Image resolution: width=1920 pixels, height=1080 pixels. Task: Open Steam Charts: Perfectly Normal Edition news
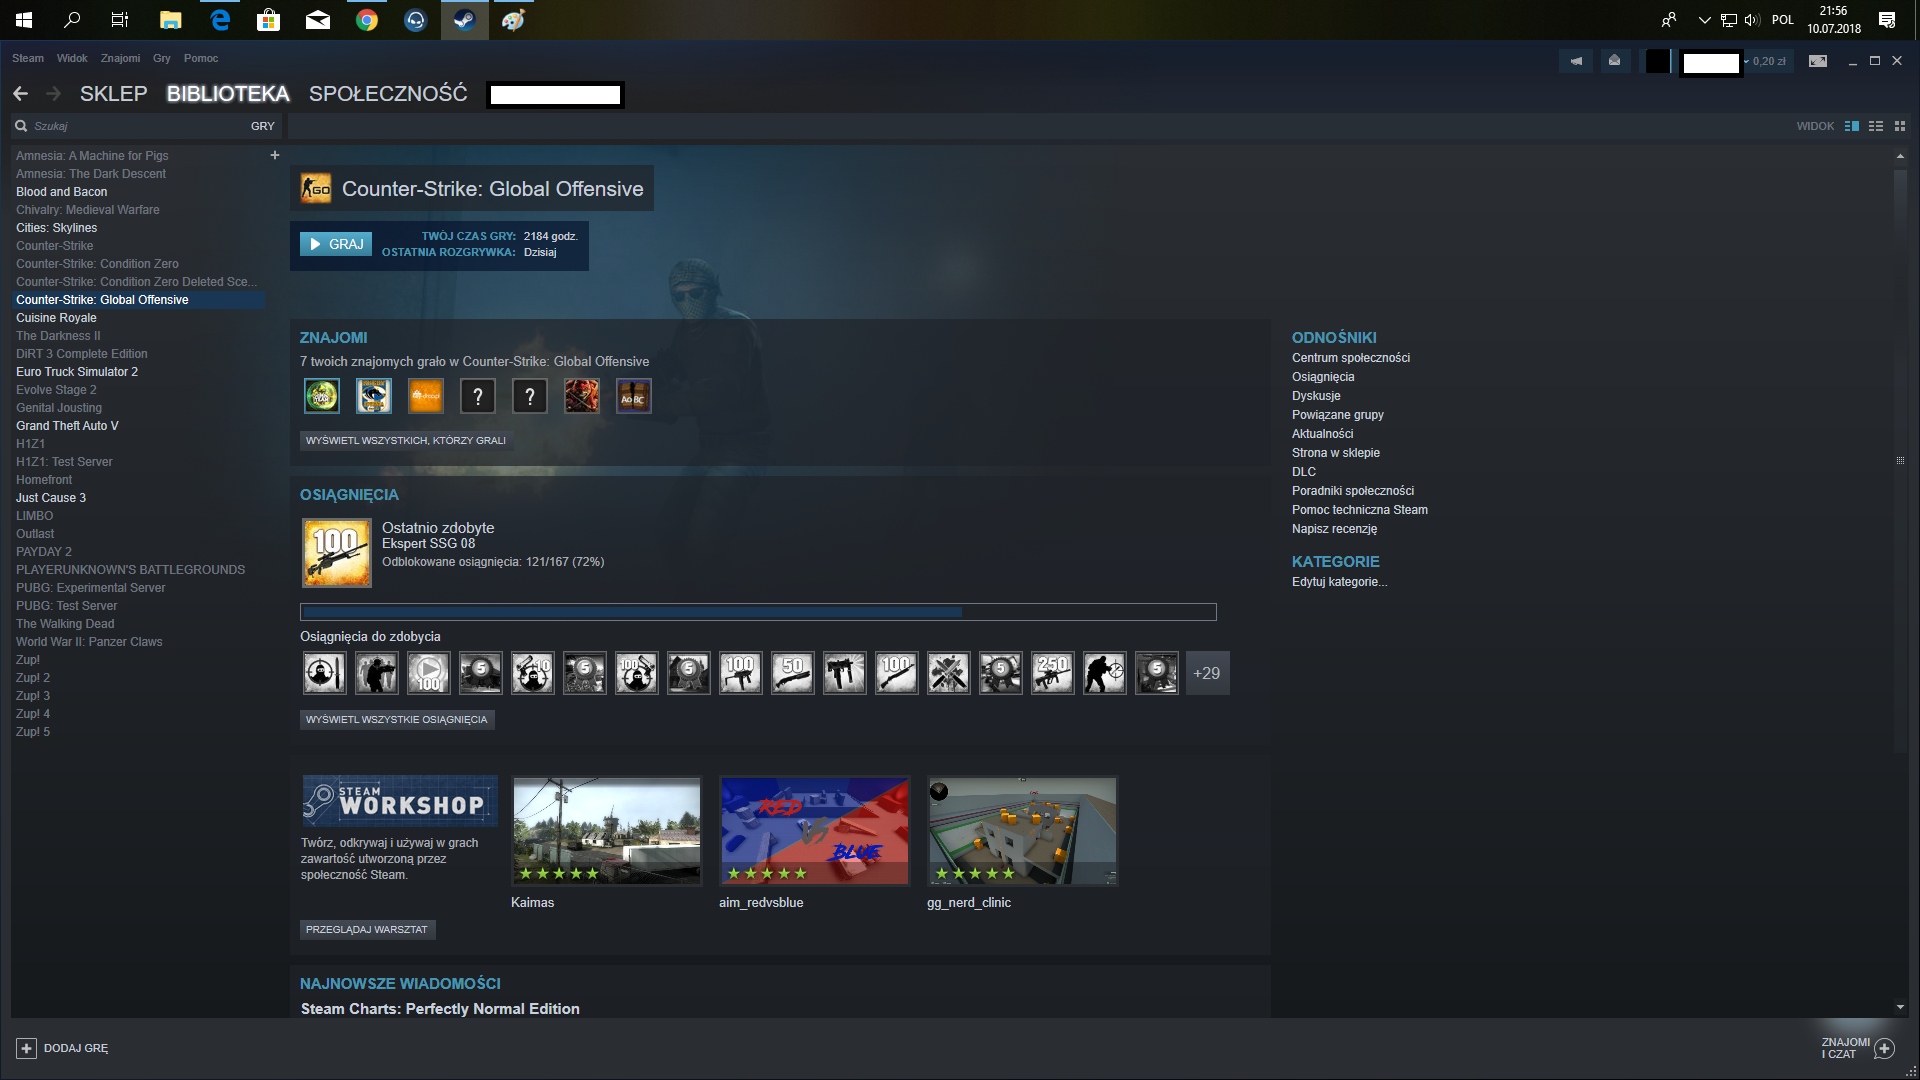[440, 1008]
